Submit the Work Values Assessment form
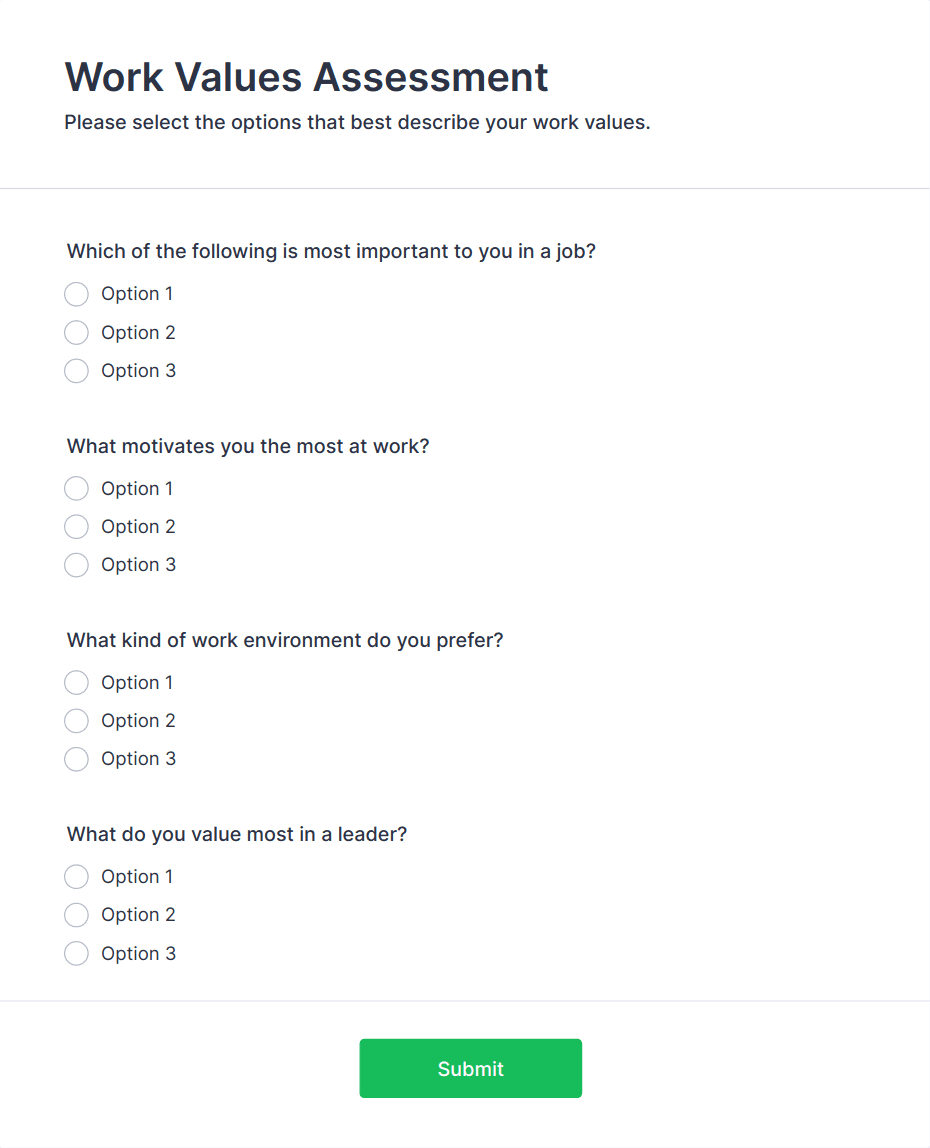The image size is (930, 1148). 470,1068
